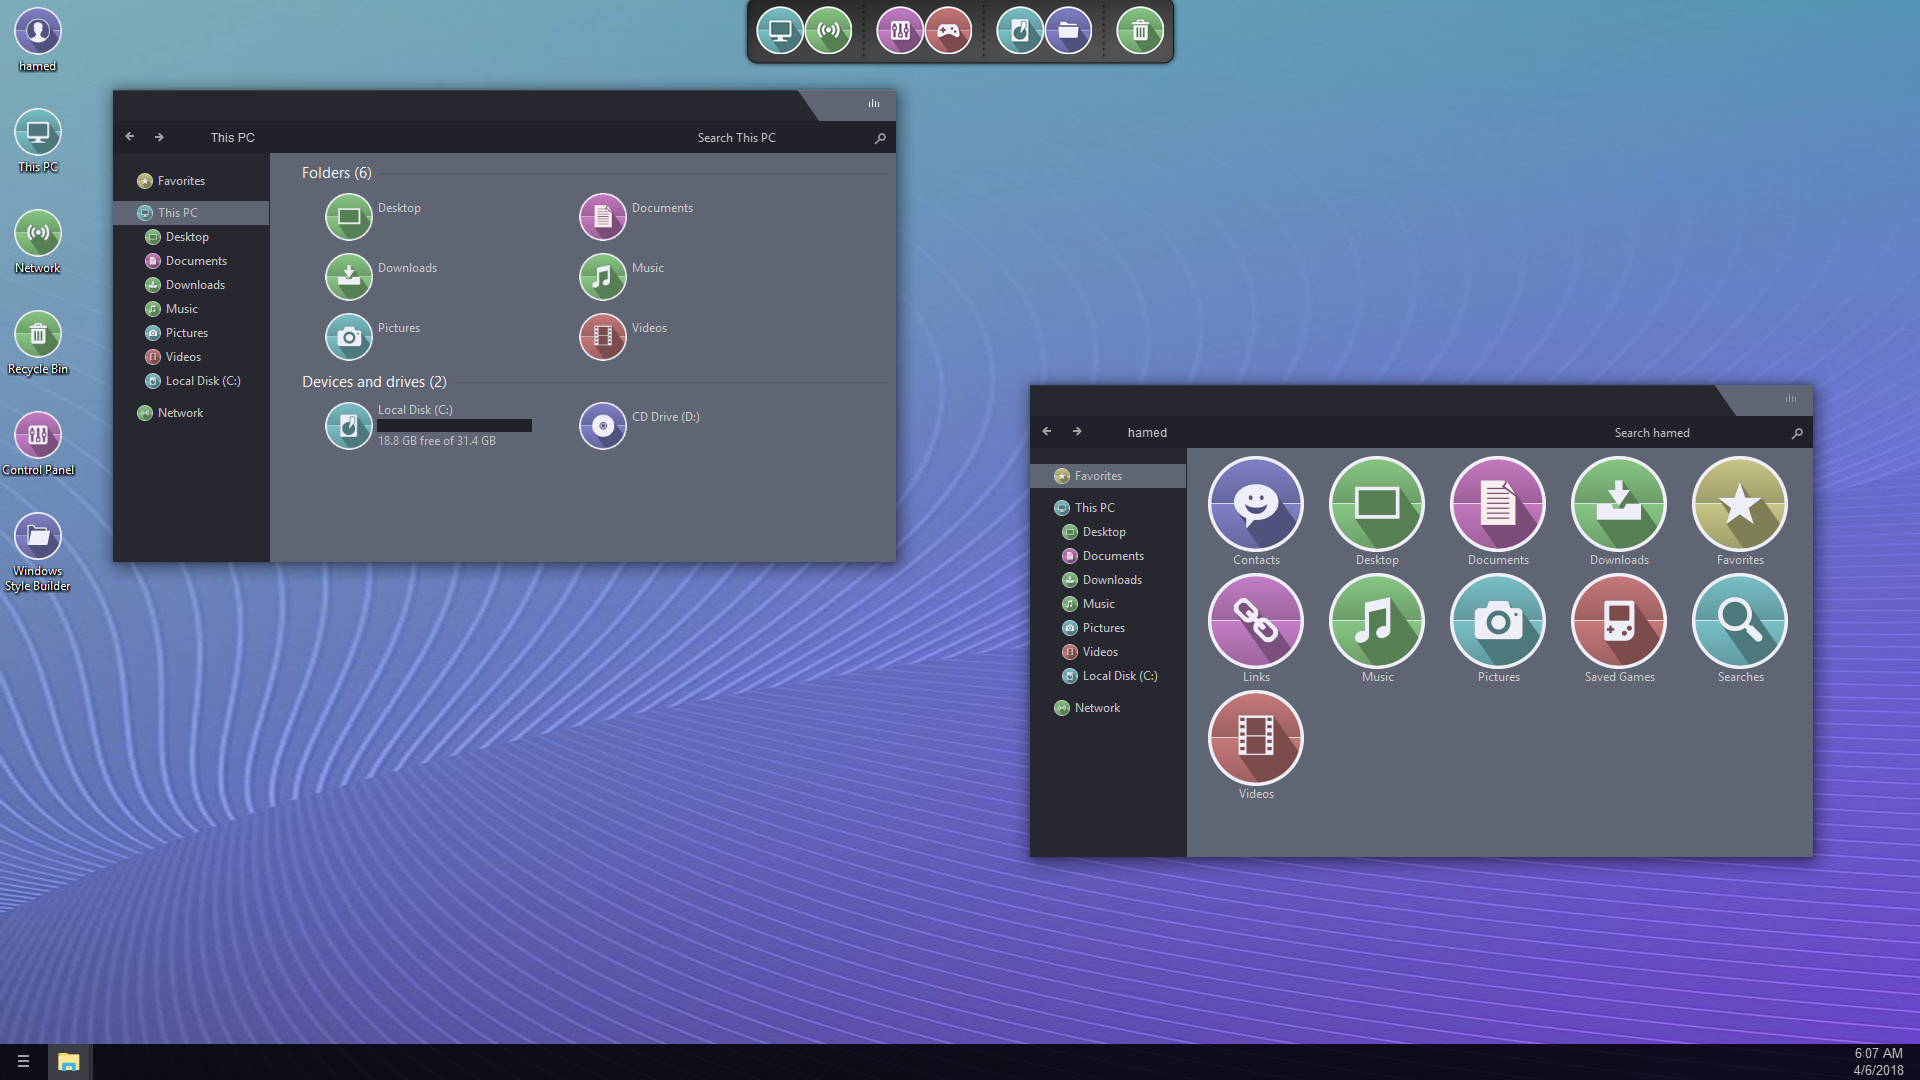This screenshot has width=1920, height=1080.
Task: Open the Saved Games folder
Action: [x=1619, y=622]
